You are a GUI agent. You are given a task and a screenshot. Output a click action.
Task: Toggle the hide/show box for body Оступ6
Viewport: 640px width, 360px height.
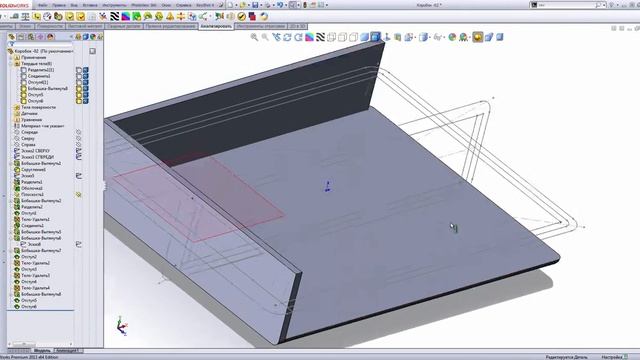tap(79, 101)
